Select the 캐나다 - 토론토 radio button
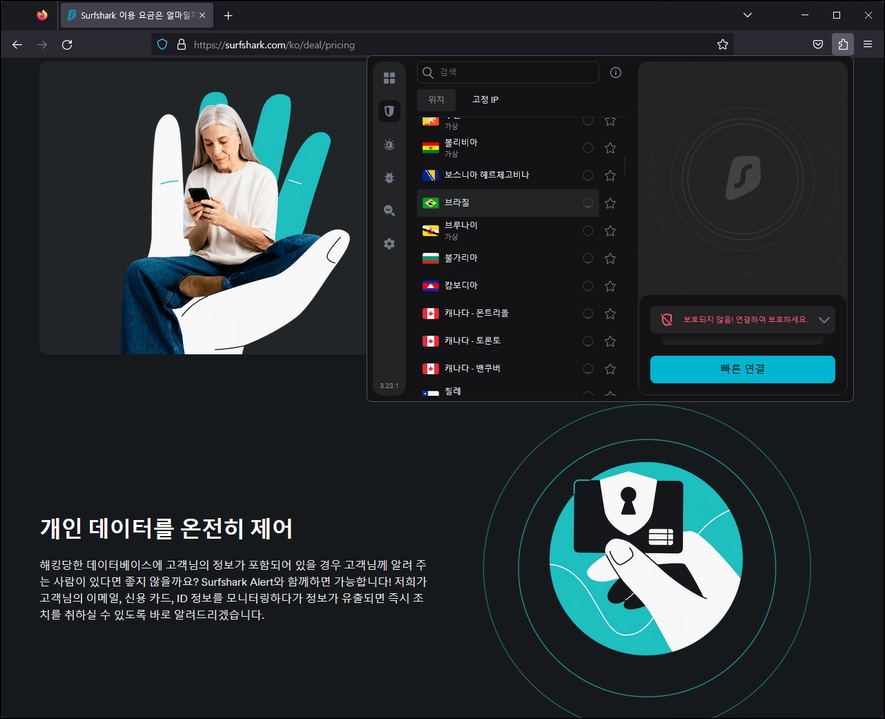The image size is (885, 719). point(588,341)
